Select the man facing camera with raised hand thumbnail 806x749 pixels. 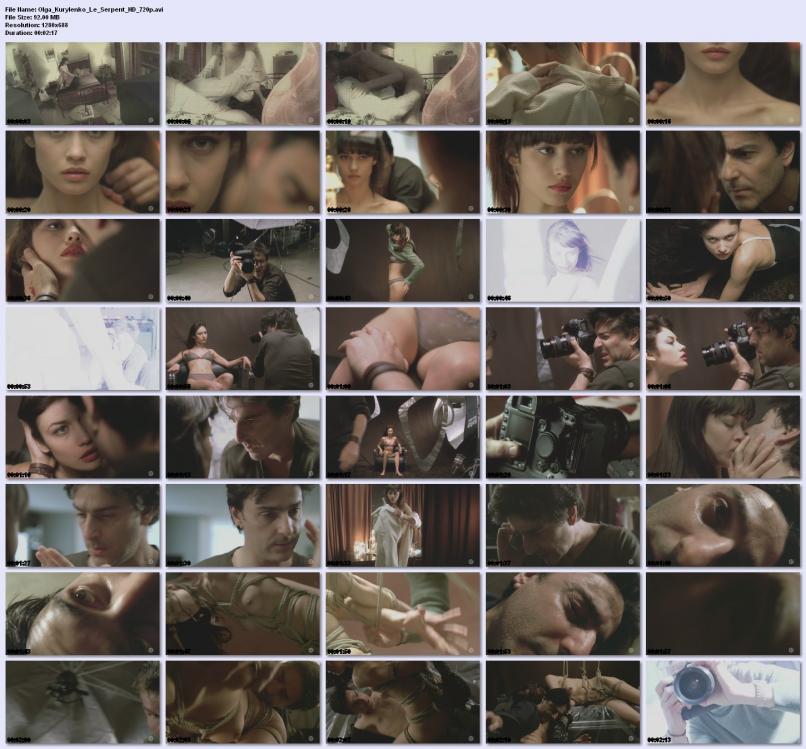click(x=243, y=525)
